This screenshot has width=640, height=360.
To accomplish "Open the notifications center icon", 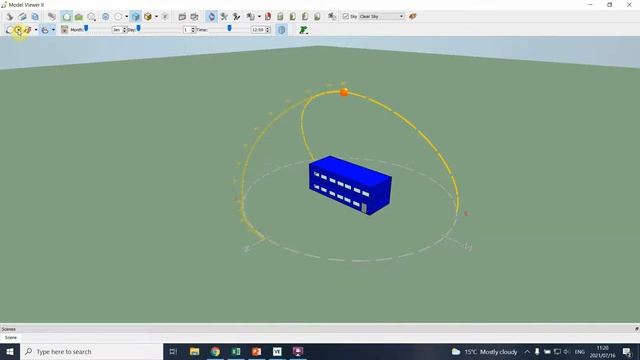I will [x=627, y=351].
